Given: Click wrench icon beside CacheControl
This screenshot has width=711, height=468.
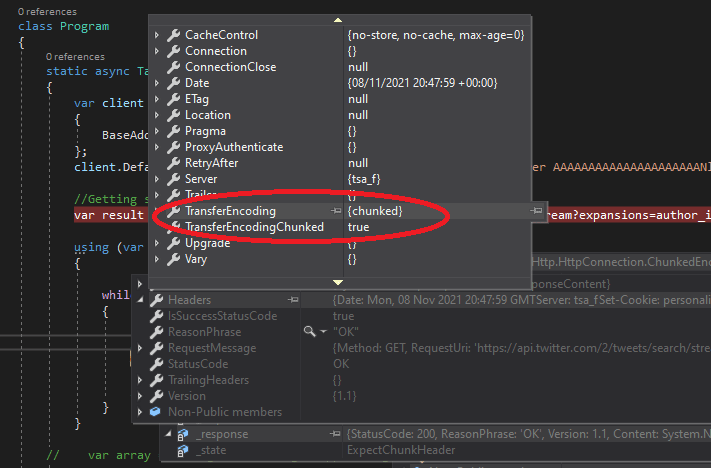Looking at the screenshot, I should tap(173, 35).
